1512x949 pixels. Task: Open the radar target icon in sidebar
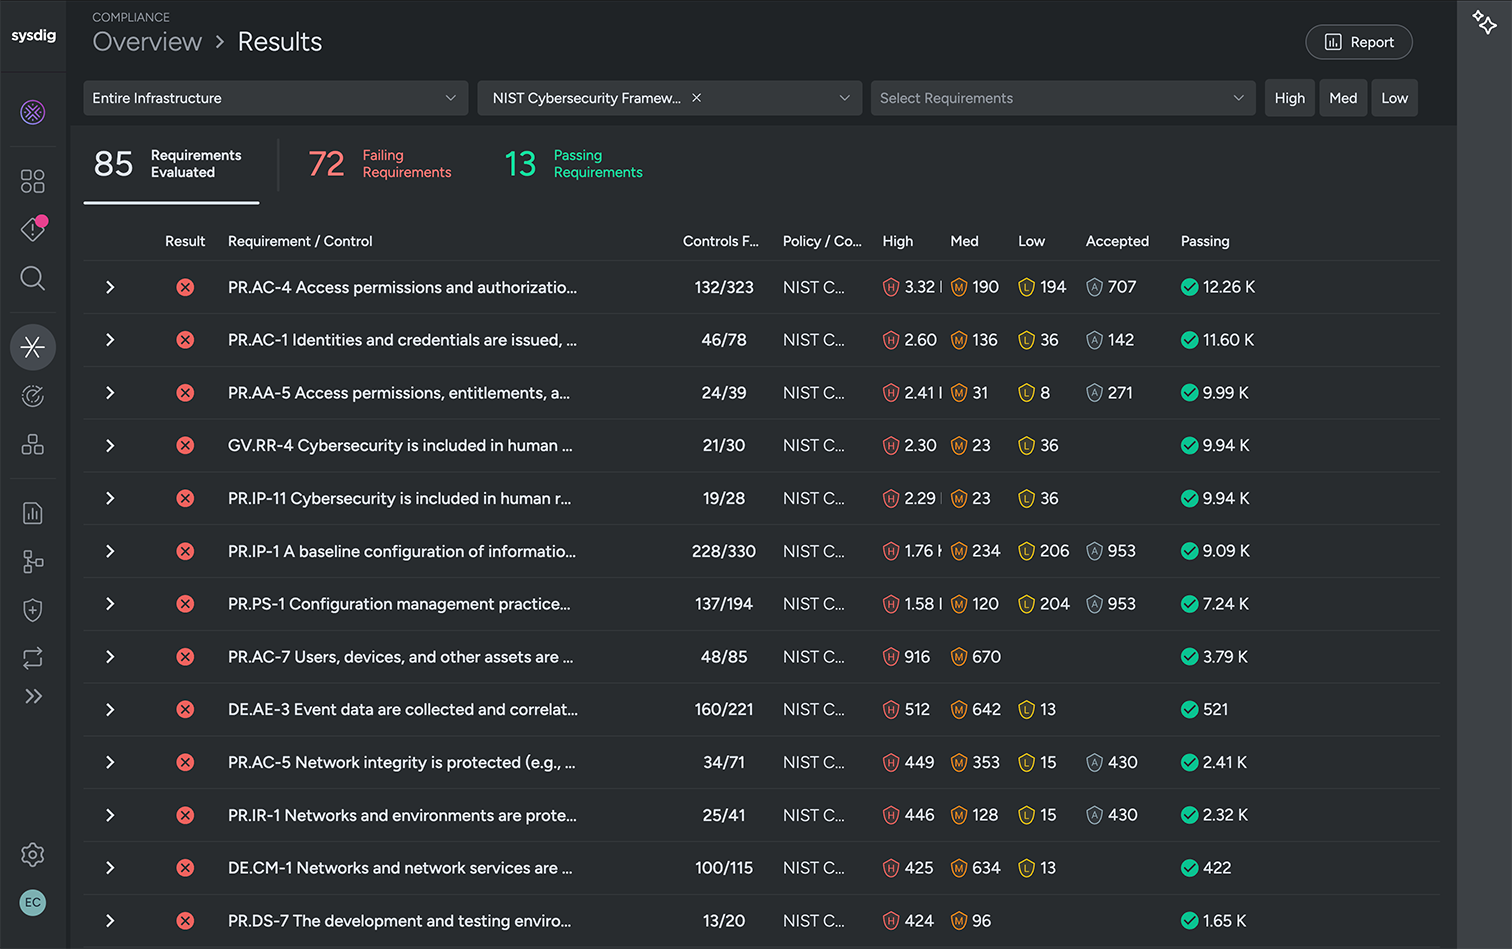click(x=33, y=397)
